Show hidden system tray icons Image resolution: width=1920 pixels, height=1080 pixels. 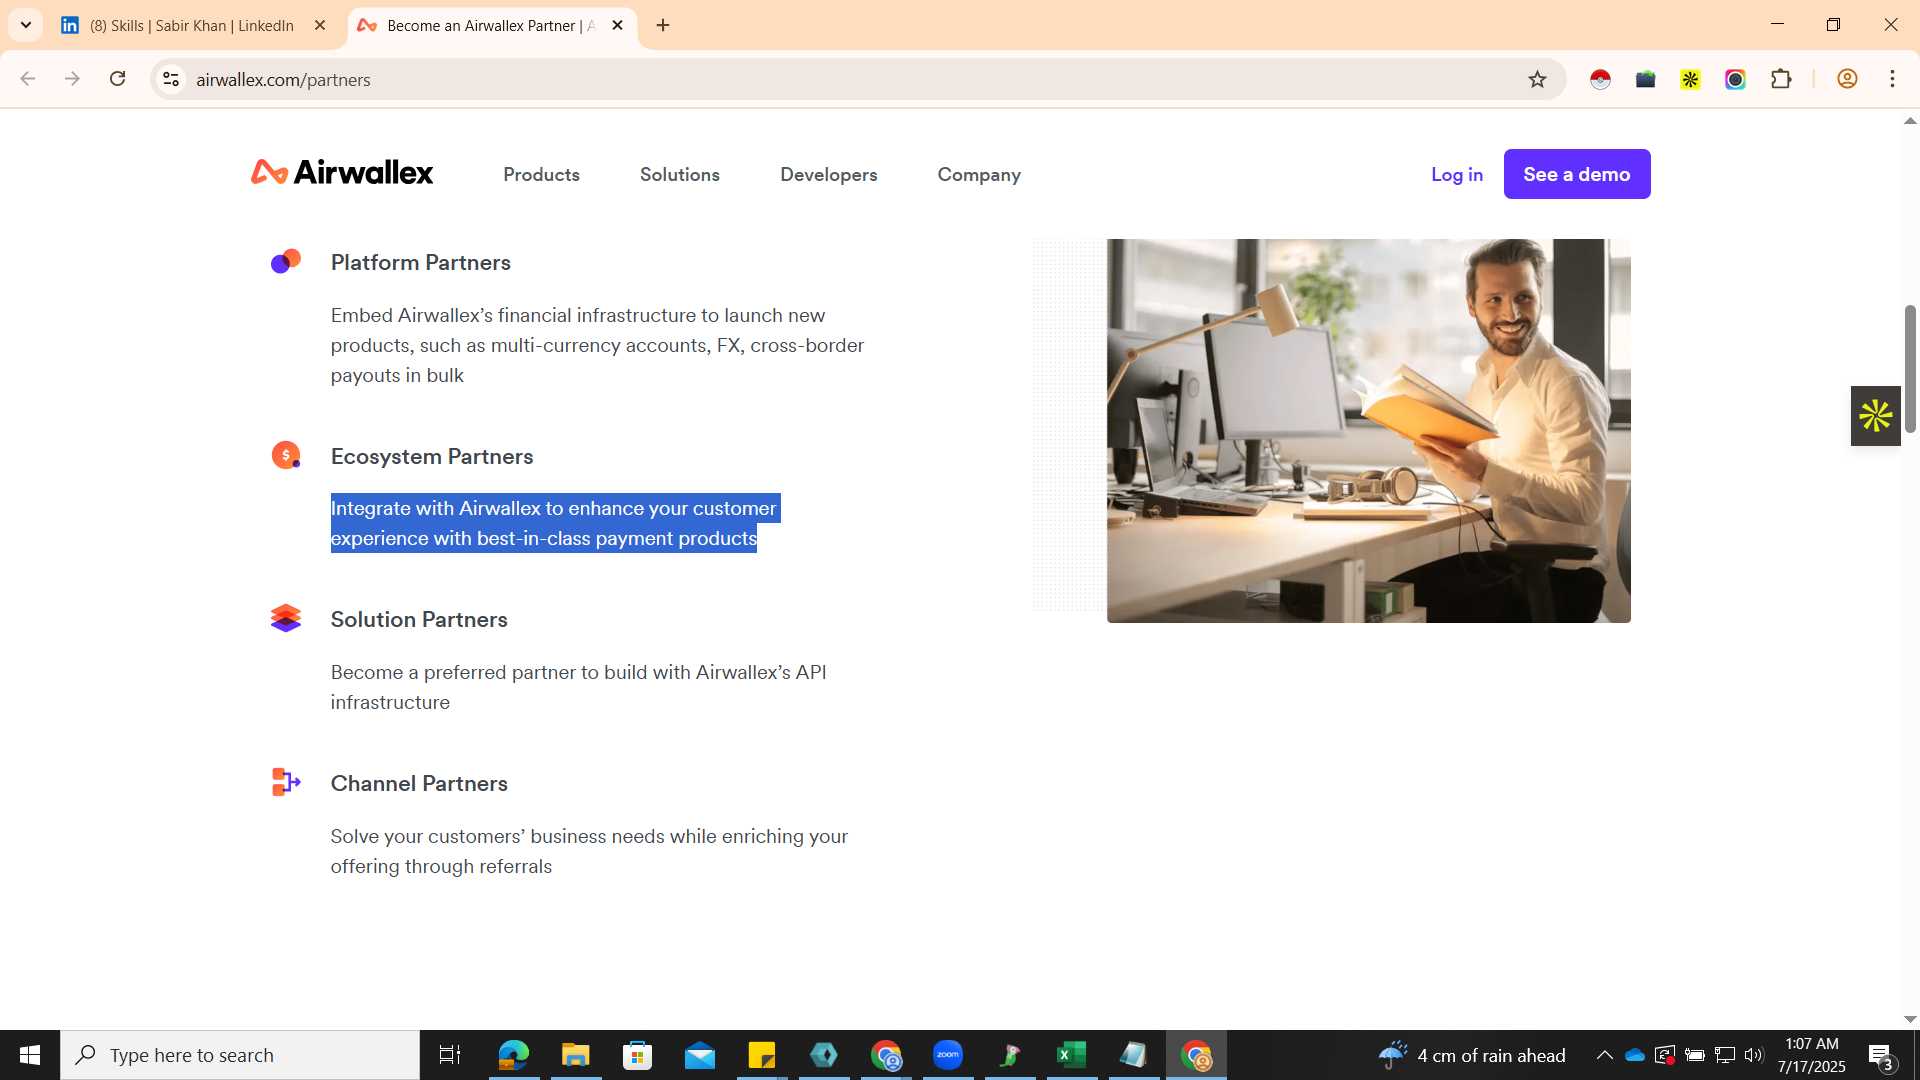[1604, 1055]
